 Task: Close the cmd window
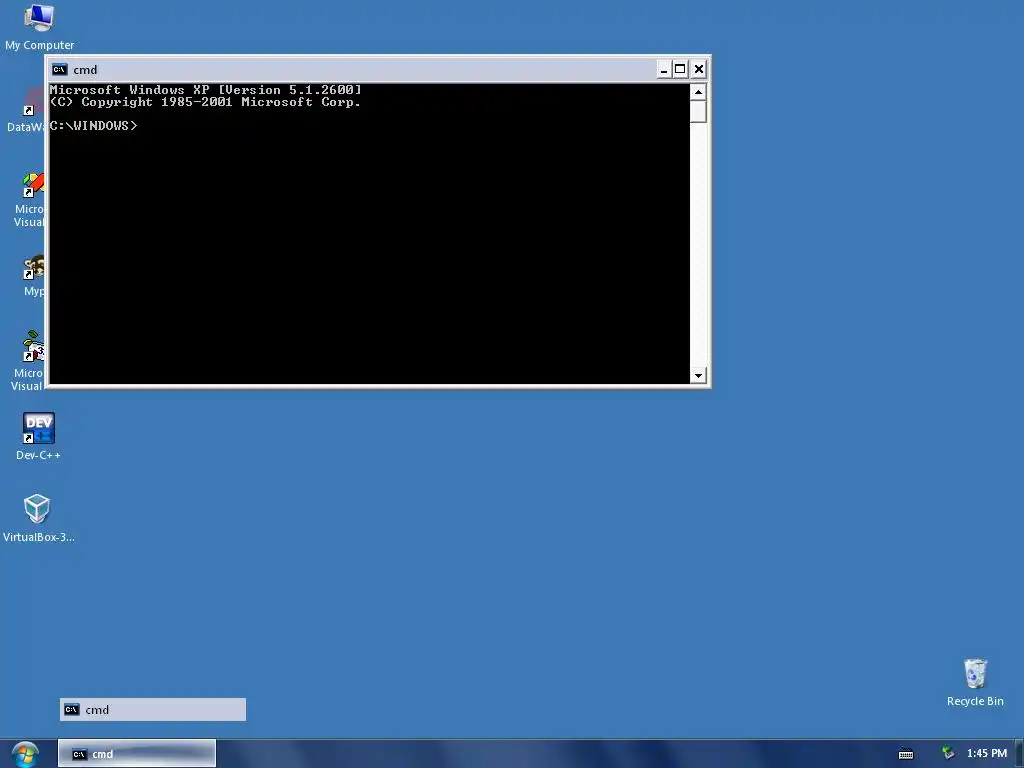[x=699, y=69]
